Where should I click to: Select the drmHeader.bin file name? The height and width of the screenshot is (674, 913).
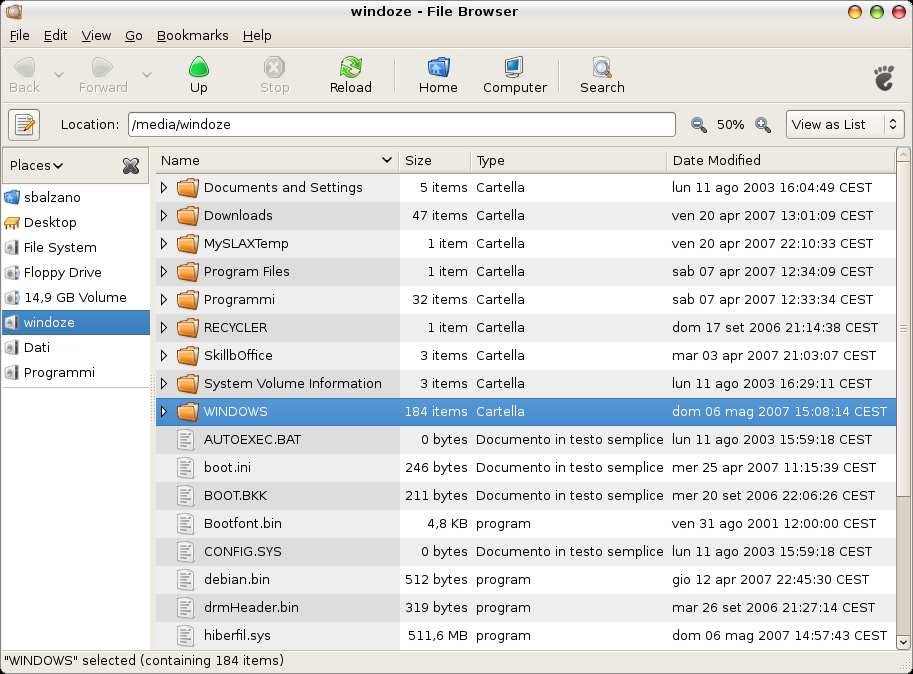tap(251, 608)
